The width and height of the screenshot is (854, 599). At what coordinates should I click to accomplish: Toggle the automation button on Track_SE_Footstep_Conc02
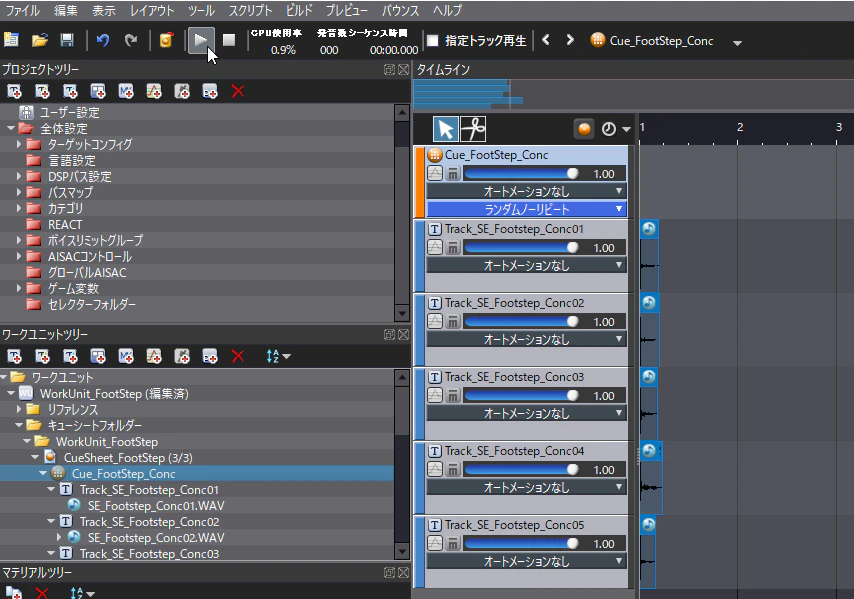click(x=435, y=322)
